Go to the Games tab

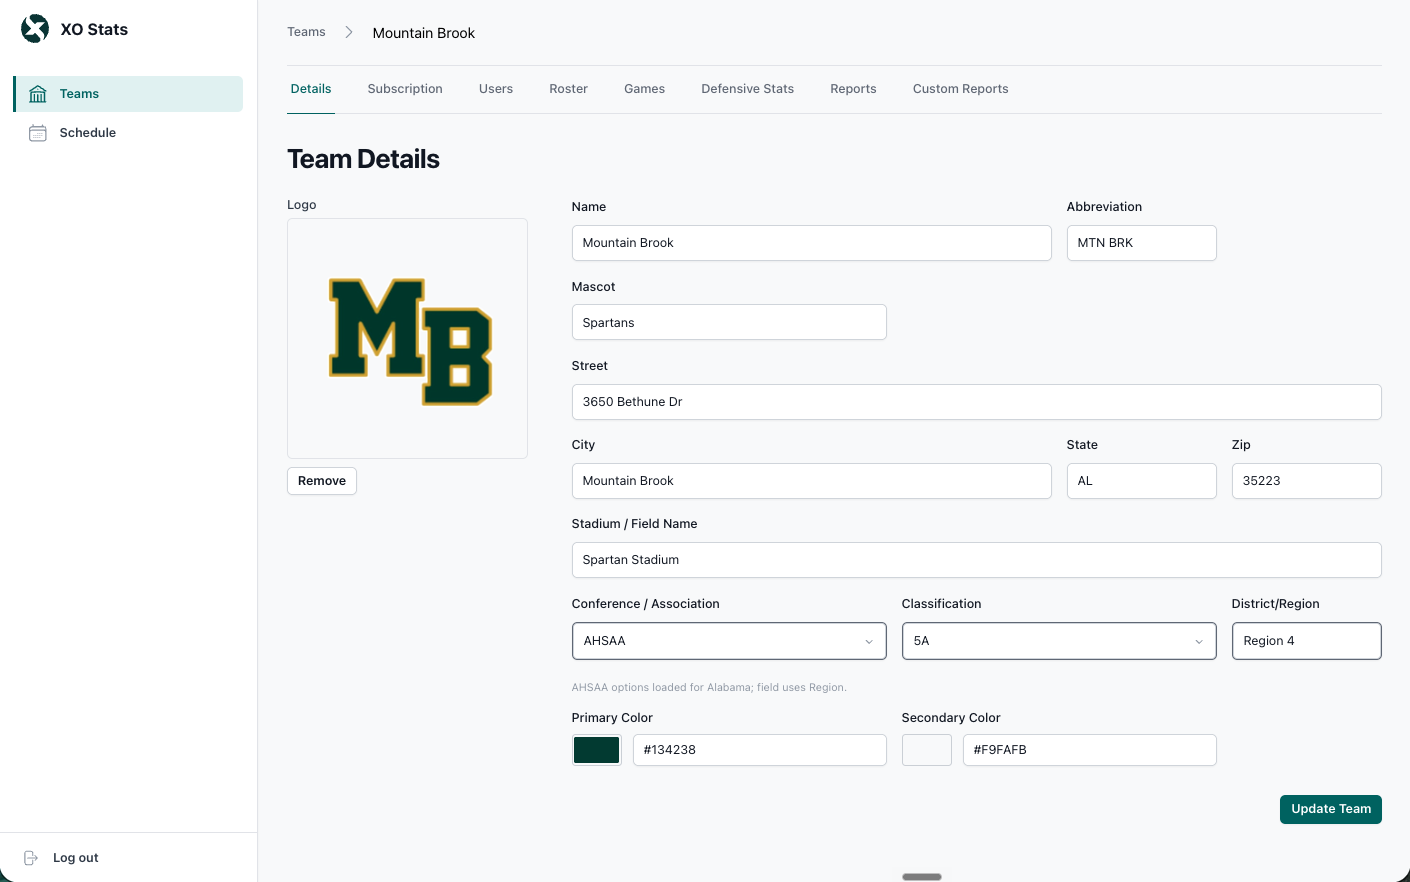[x=644, y=89]
